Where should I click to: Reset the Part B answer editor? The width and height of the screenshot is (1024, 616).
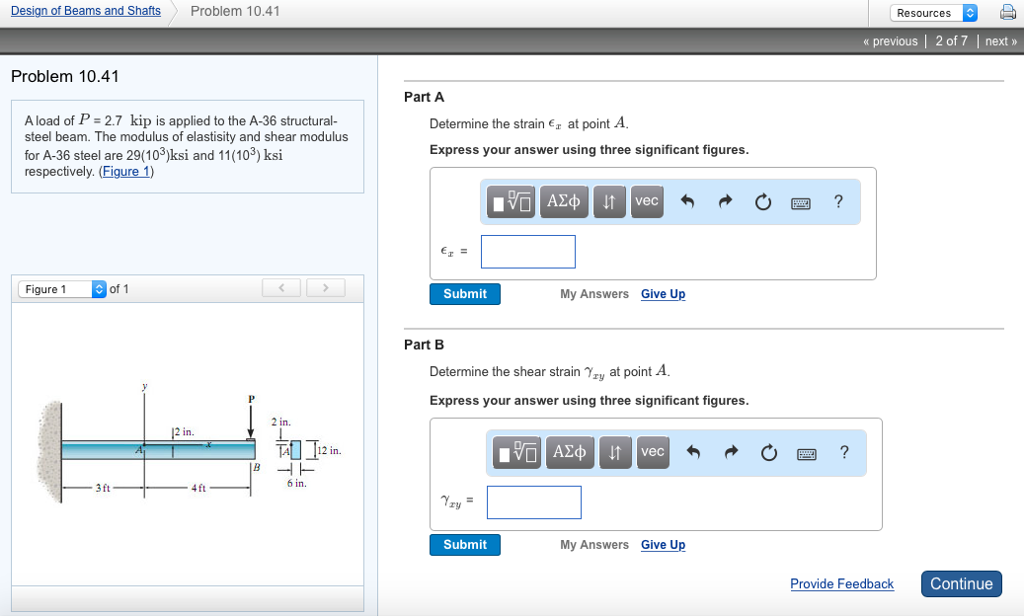point(769,453)
